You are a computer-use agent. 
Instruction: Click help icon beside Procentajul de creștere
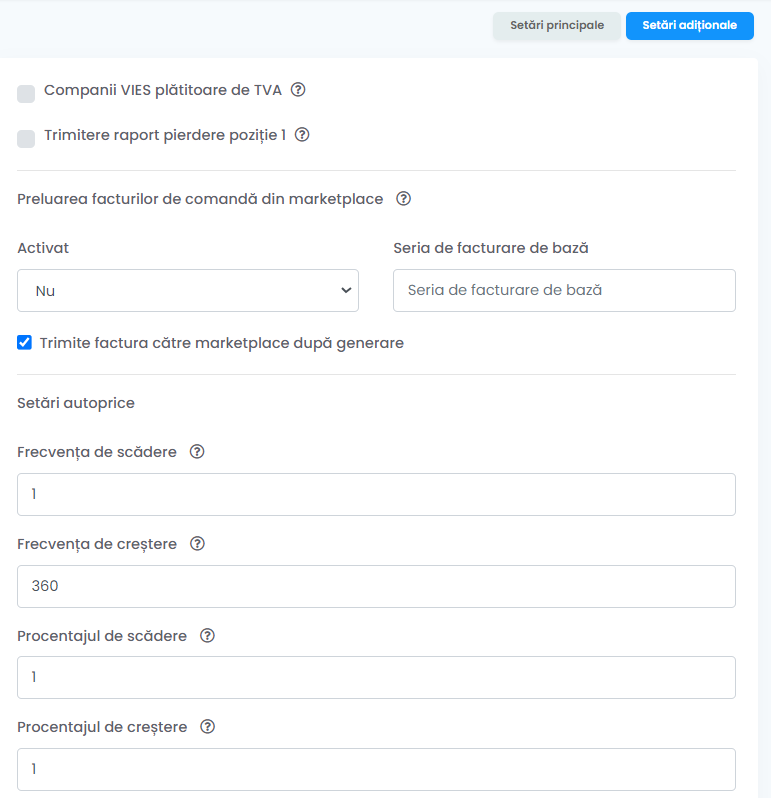(207, 727)
